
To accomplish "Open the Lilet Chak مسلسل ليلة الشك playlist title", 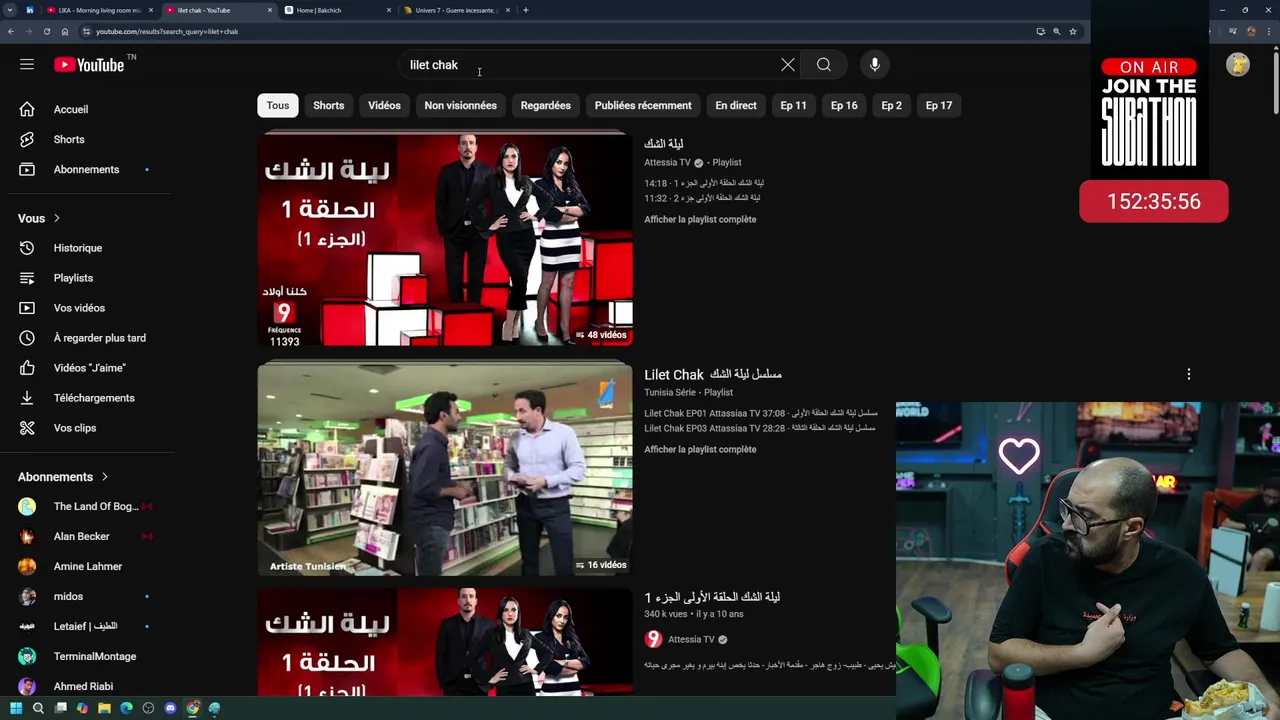I will (713, 374).
